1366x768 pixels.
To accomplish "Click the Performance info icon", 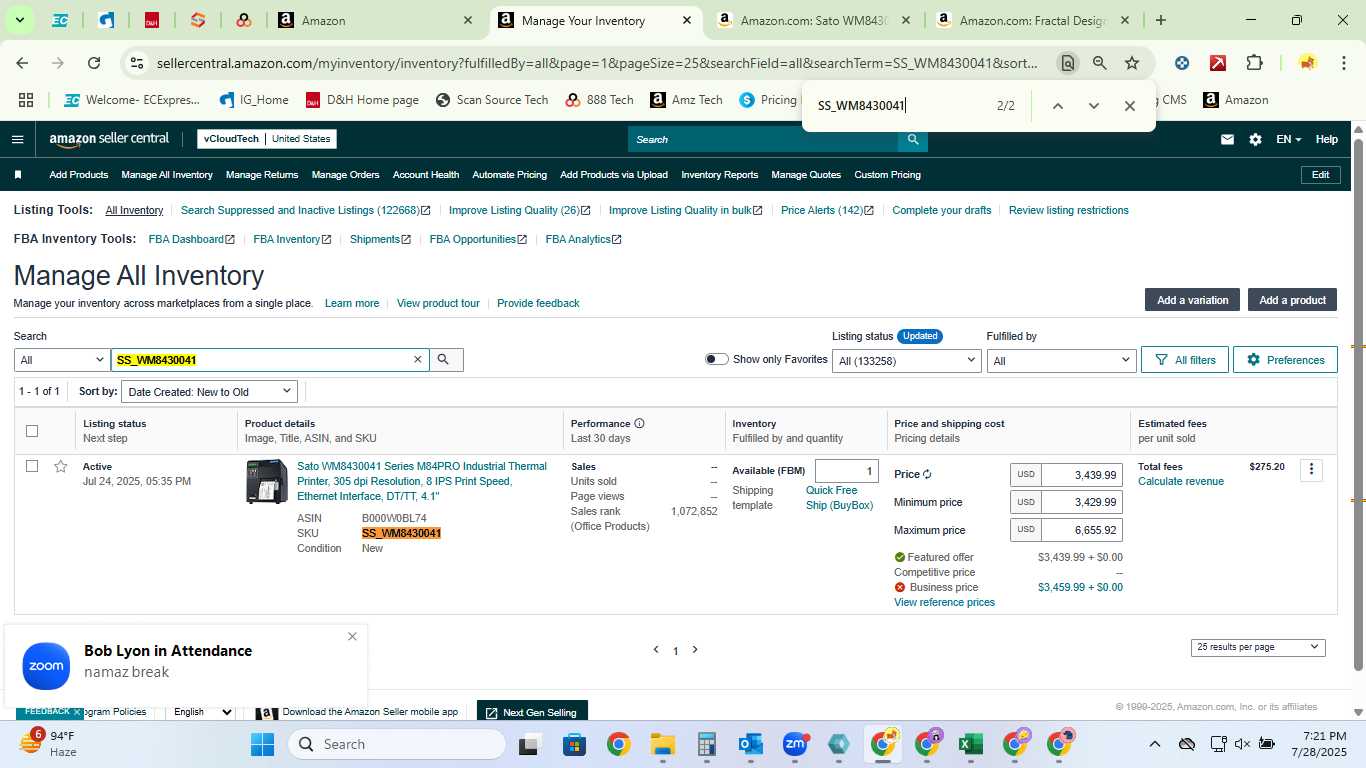I will (639, 424).
